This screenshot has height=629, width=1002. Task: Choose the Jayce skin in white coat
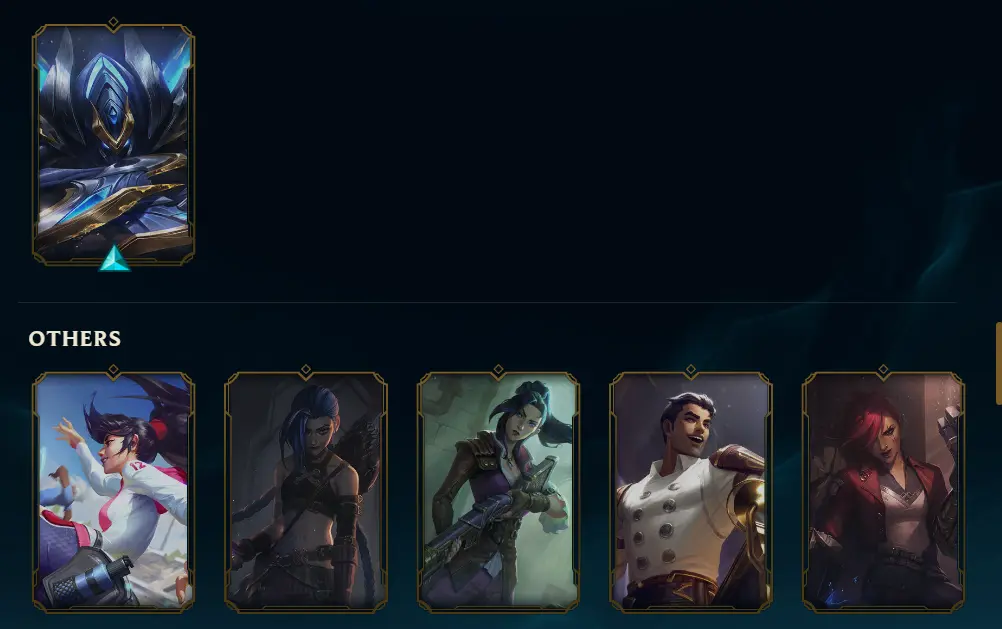(691, 492)
